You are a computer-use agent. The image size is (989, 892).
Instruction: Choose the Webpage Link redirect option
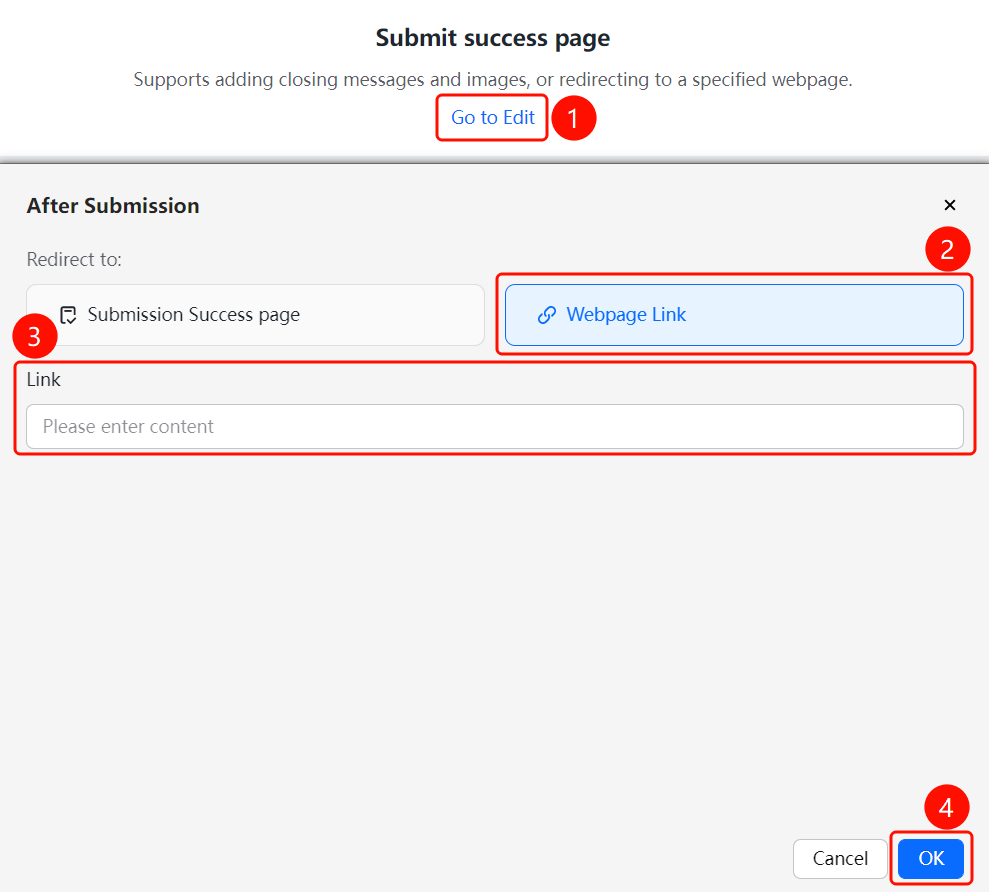[x=734, y=315]
